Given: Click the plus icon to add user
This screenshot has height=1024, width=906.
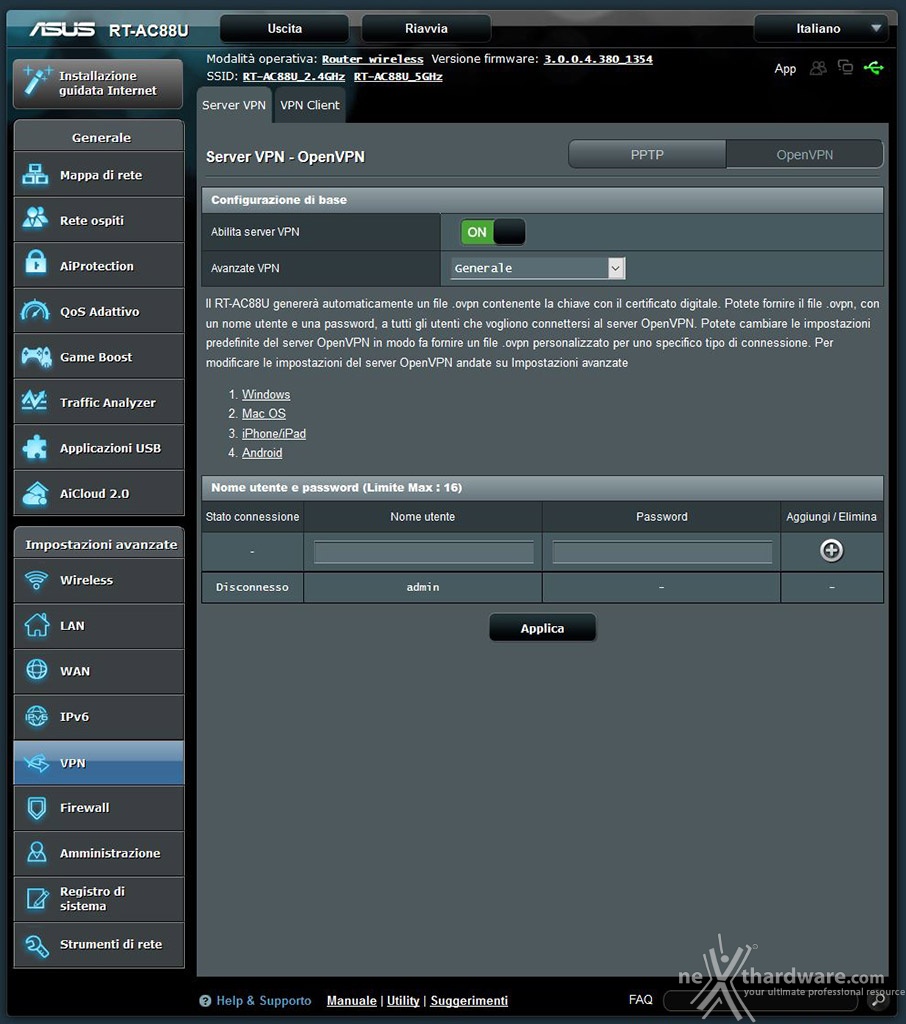Looking at the screenshot, I should pyautogui.click(x=832, y=551).
